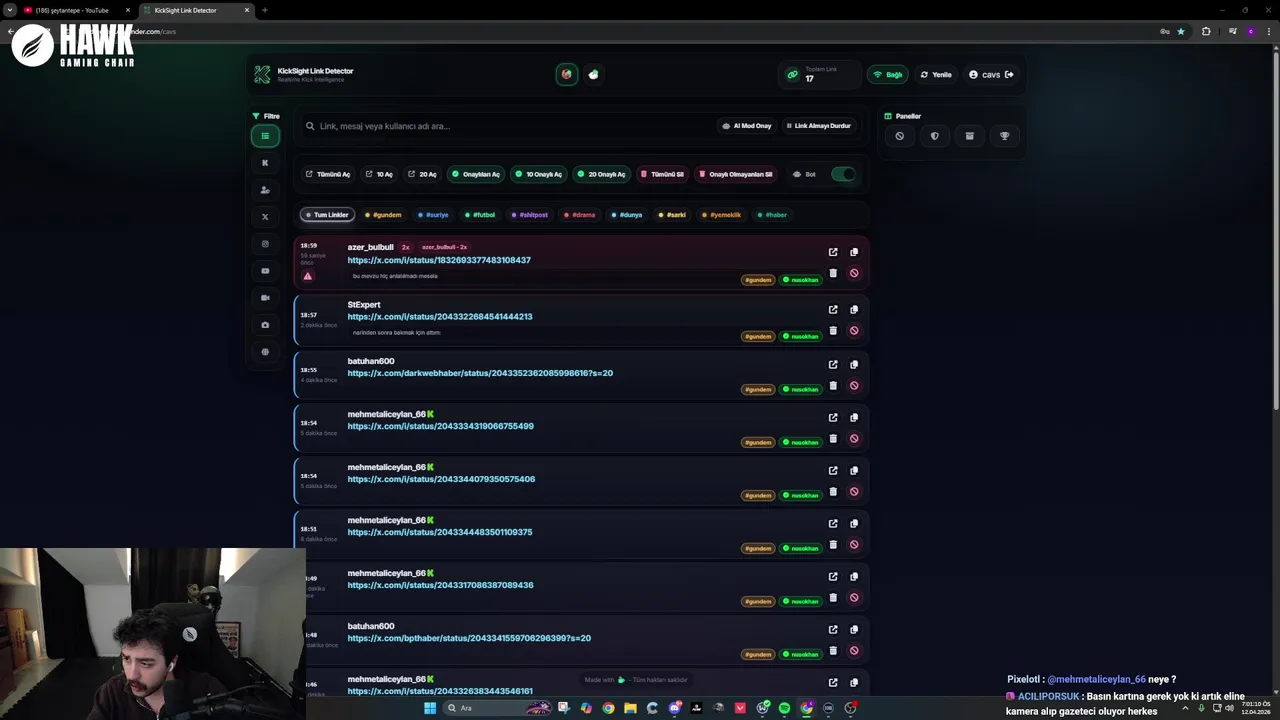Delete StExpert's link entry

[x=833, y=330]
